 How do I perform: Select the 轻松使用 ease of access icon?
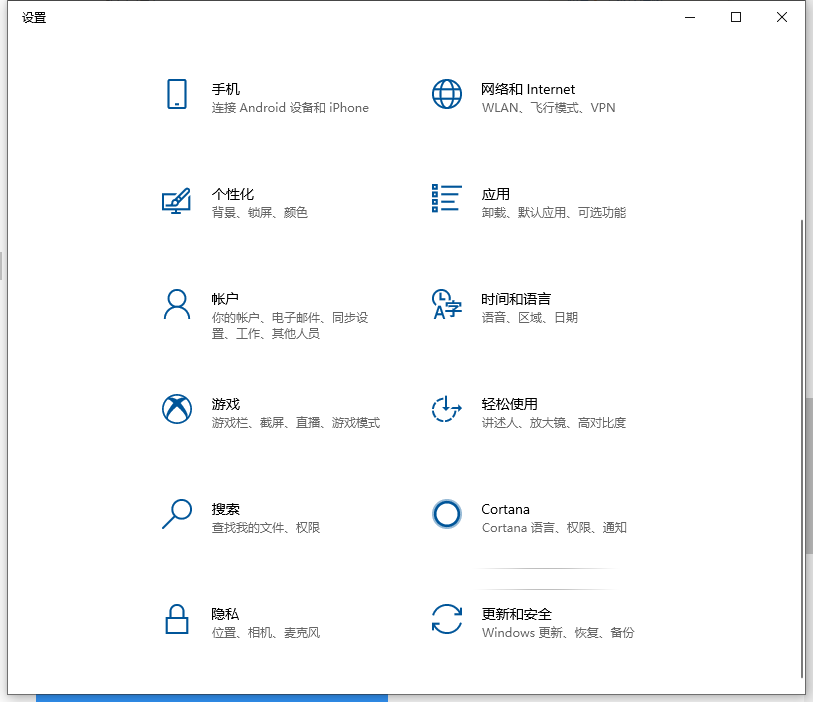(x=446, y=409)
